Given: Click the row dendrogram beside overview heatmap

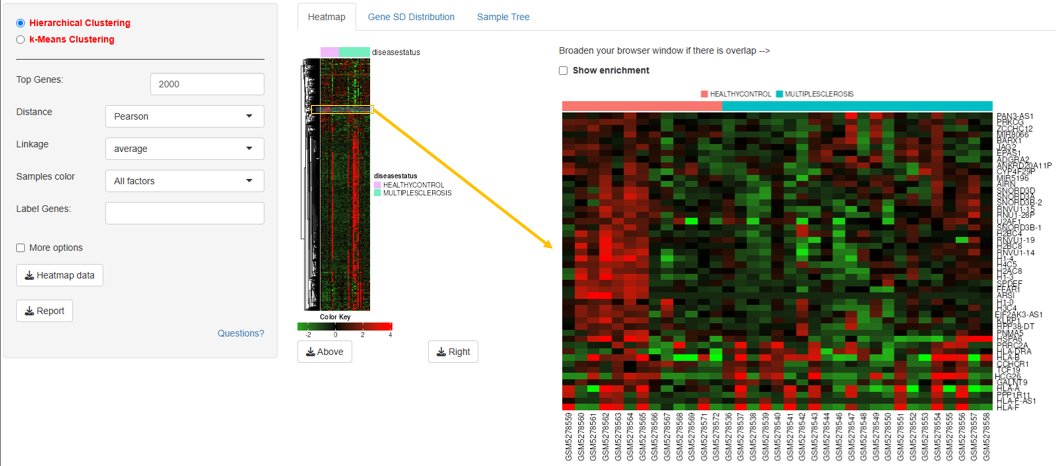Looking at the screenshot, I should [x=308, y=185].
